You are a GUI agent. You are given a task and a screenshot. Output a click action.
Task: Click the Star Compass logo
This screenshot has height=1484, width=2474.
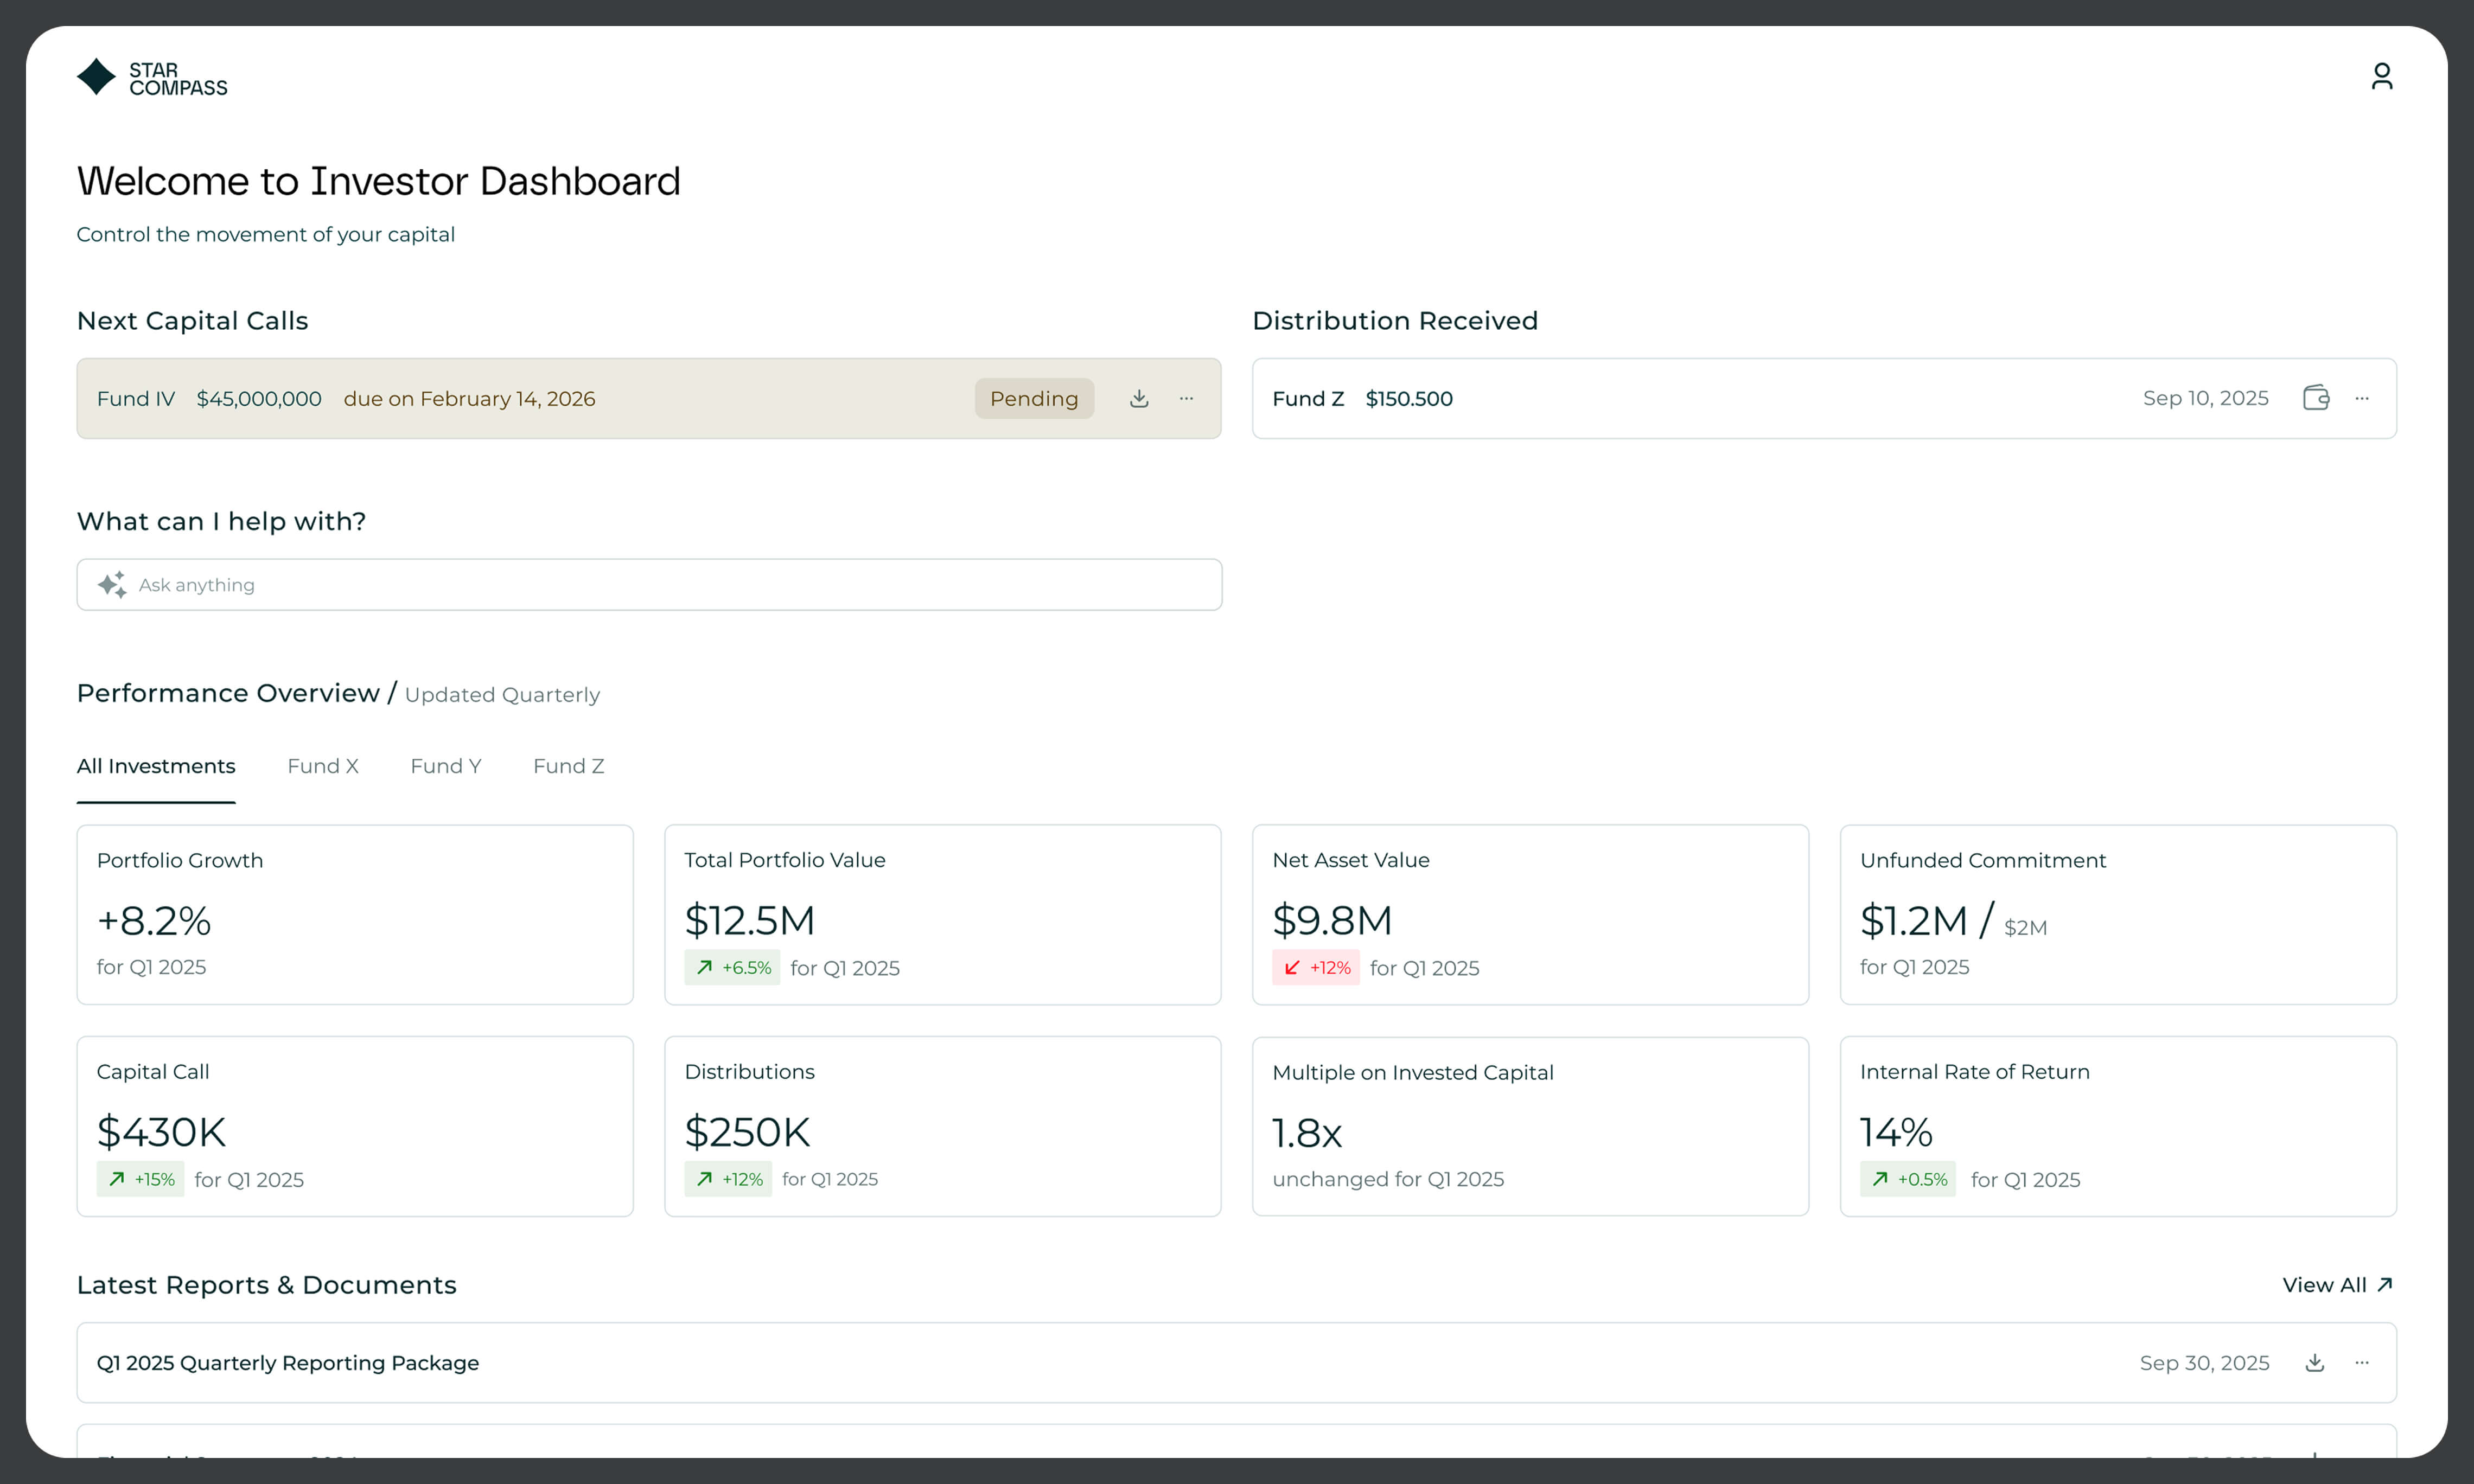[x=152, y=78]
